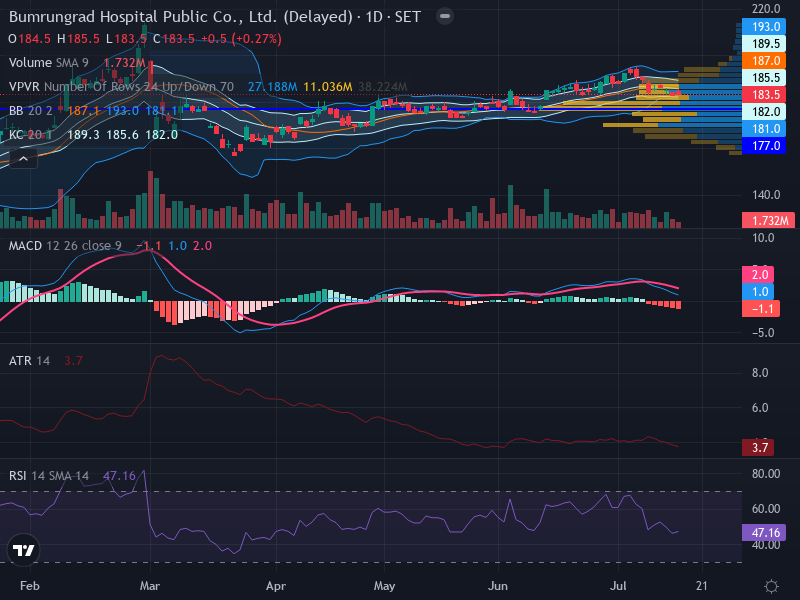Click the market status dot beside SET

click(445, 16)
